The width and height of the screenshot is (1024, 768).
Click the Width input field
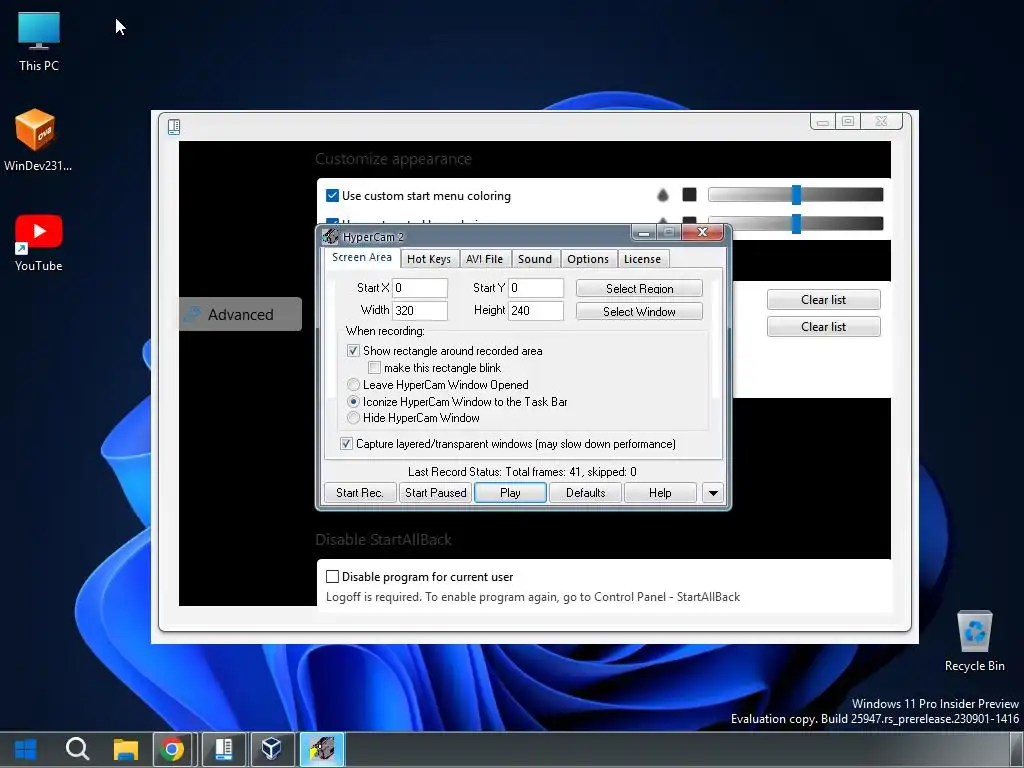(420, 310)
